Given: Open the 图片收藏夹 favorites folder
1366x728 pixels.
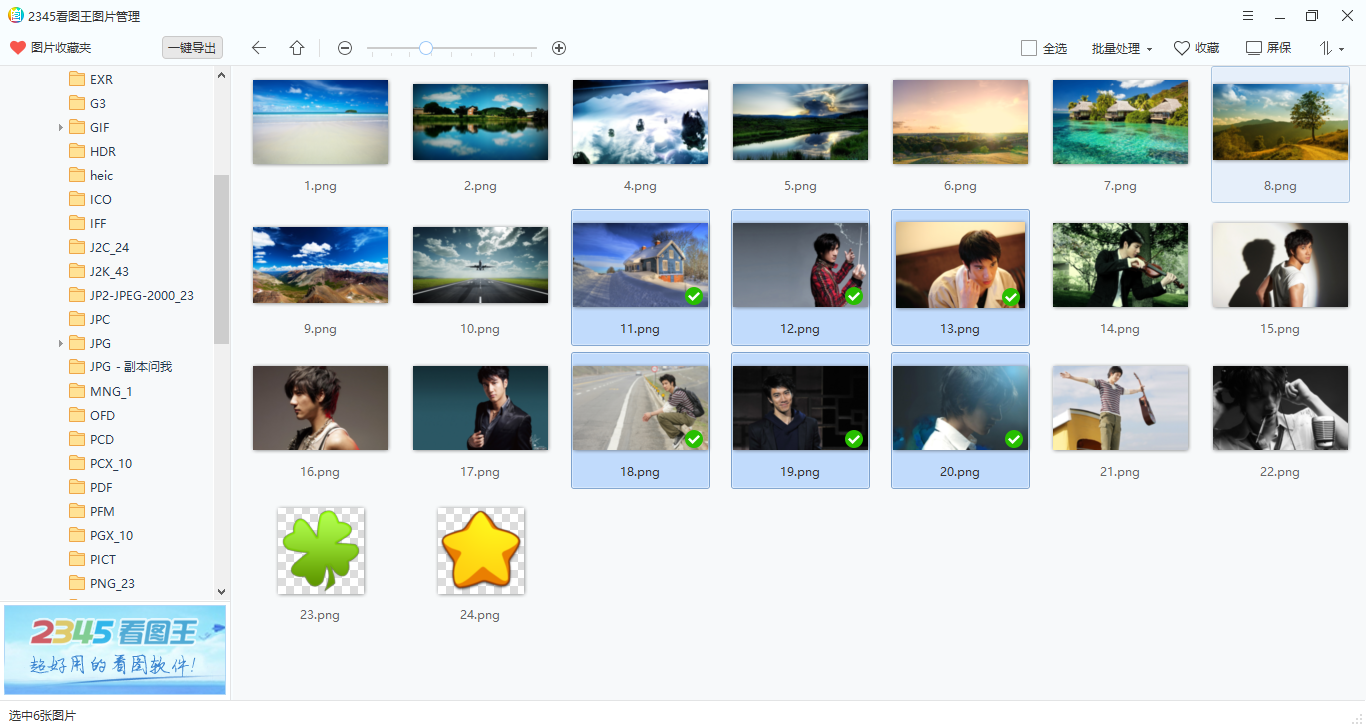Looking at the screenshot, I should pyautogui.click(x=50, y=48).
